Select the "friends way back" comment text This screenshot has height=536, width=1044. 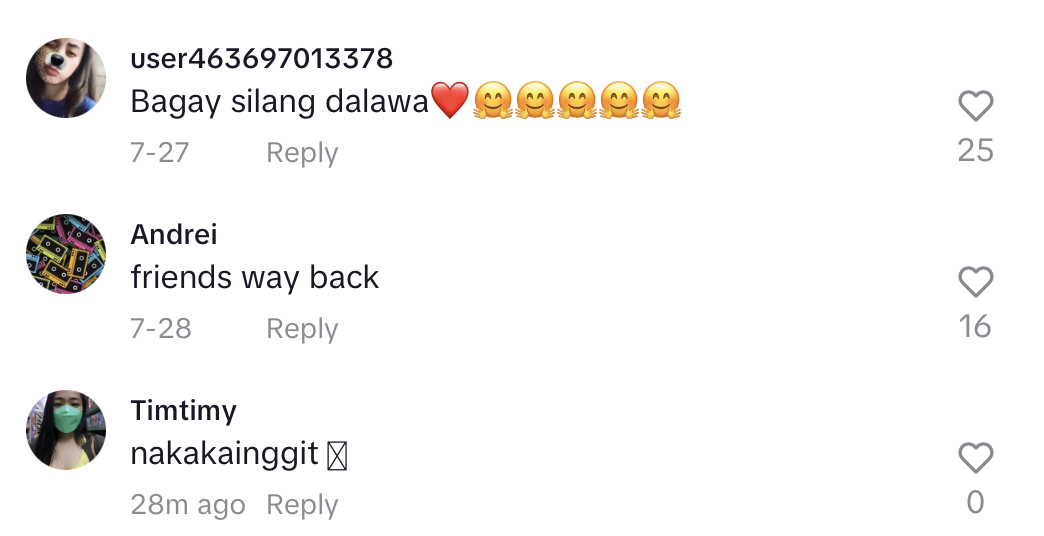254,278
